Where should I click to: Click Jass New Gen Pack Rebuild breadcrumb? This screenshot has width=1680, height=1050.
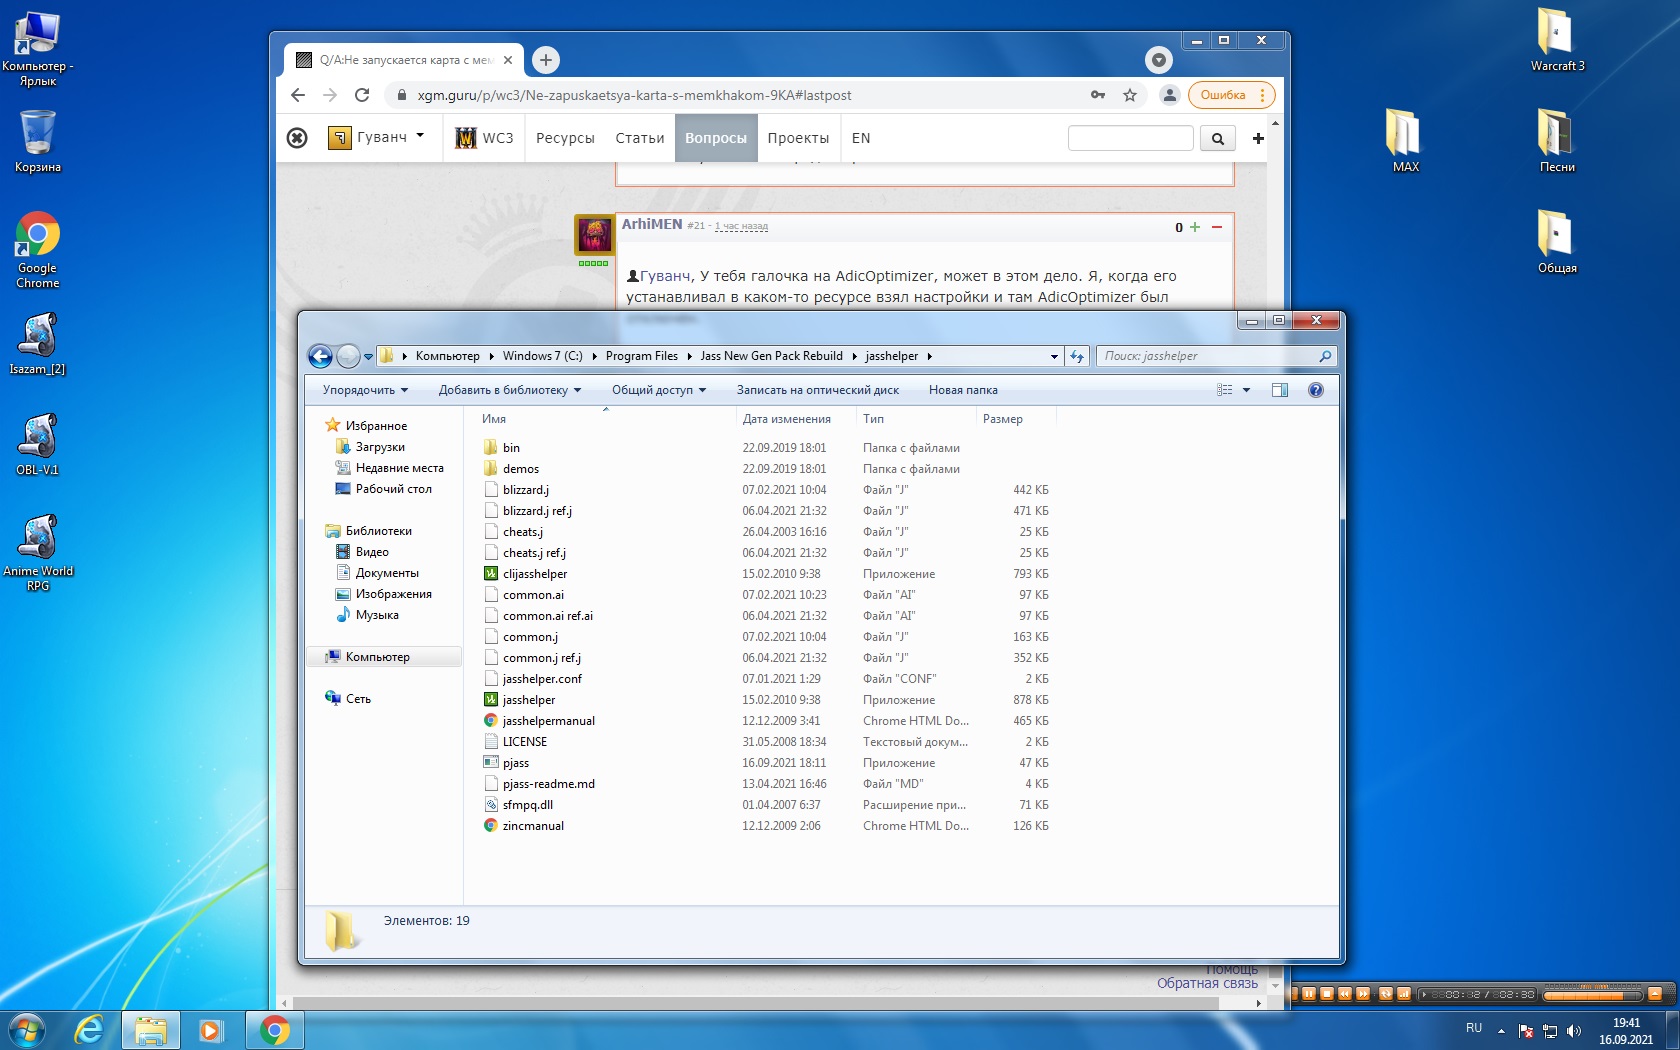[772, 356]
